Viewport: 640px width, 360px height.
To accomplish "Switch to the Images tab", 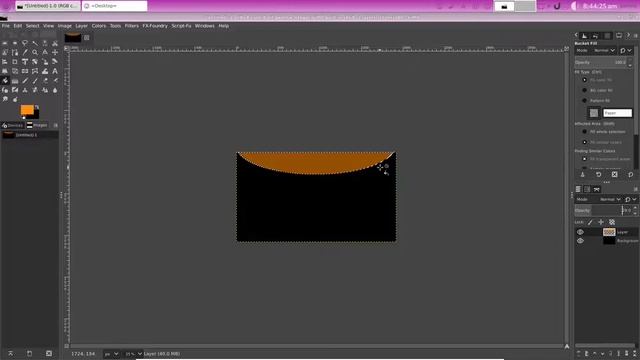I will (37, 125).
